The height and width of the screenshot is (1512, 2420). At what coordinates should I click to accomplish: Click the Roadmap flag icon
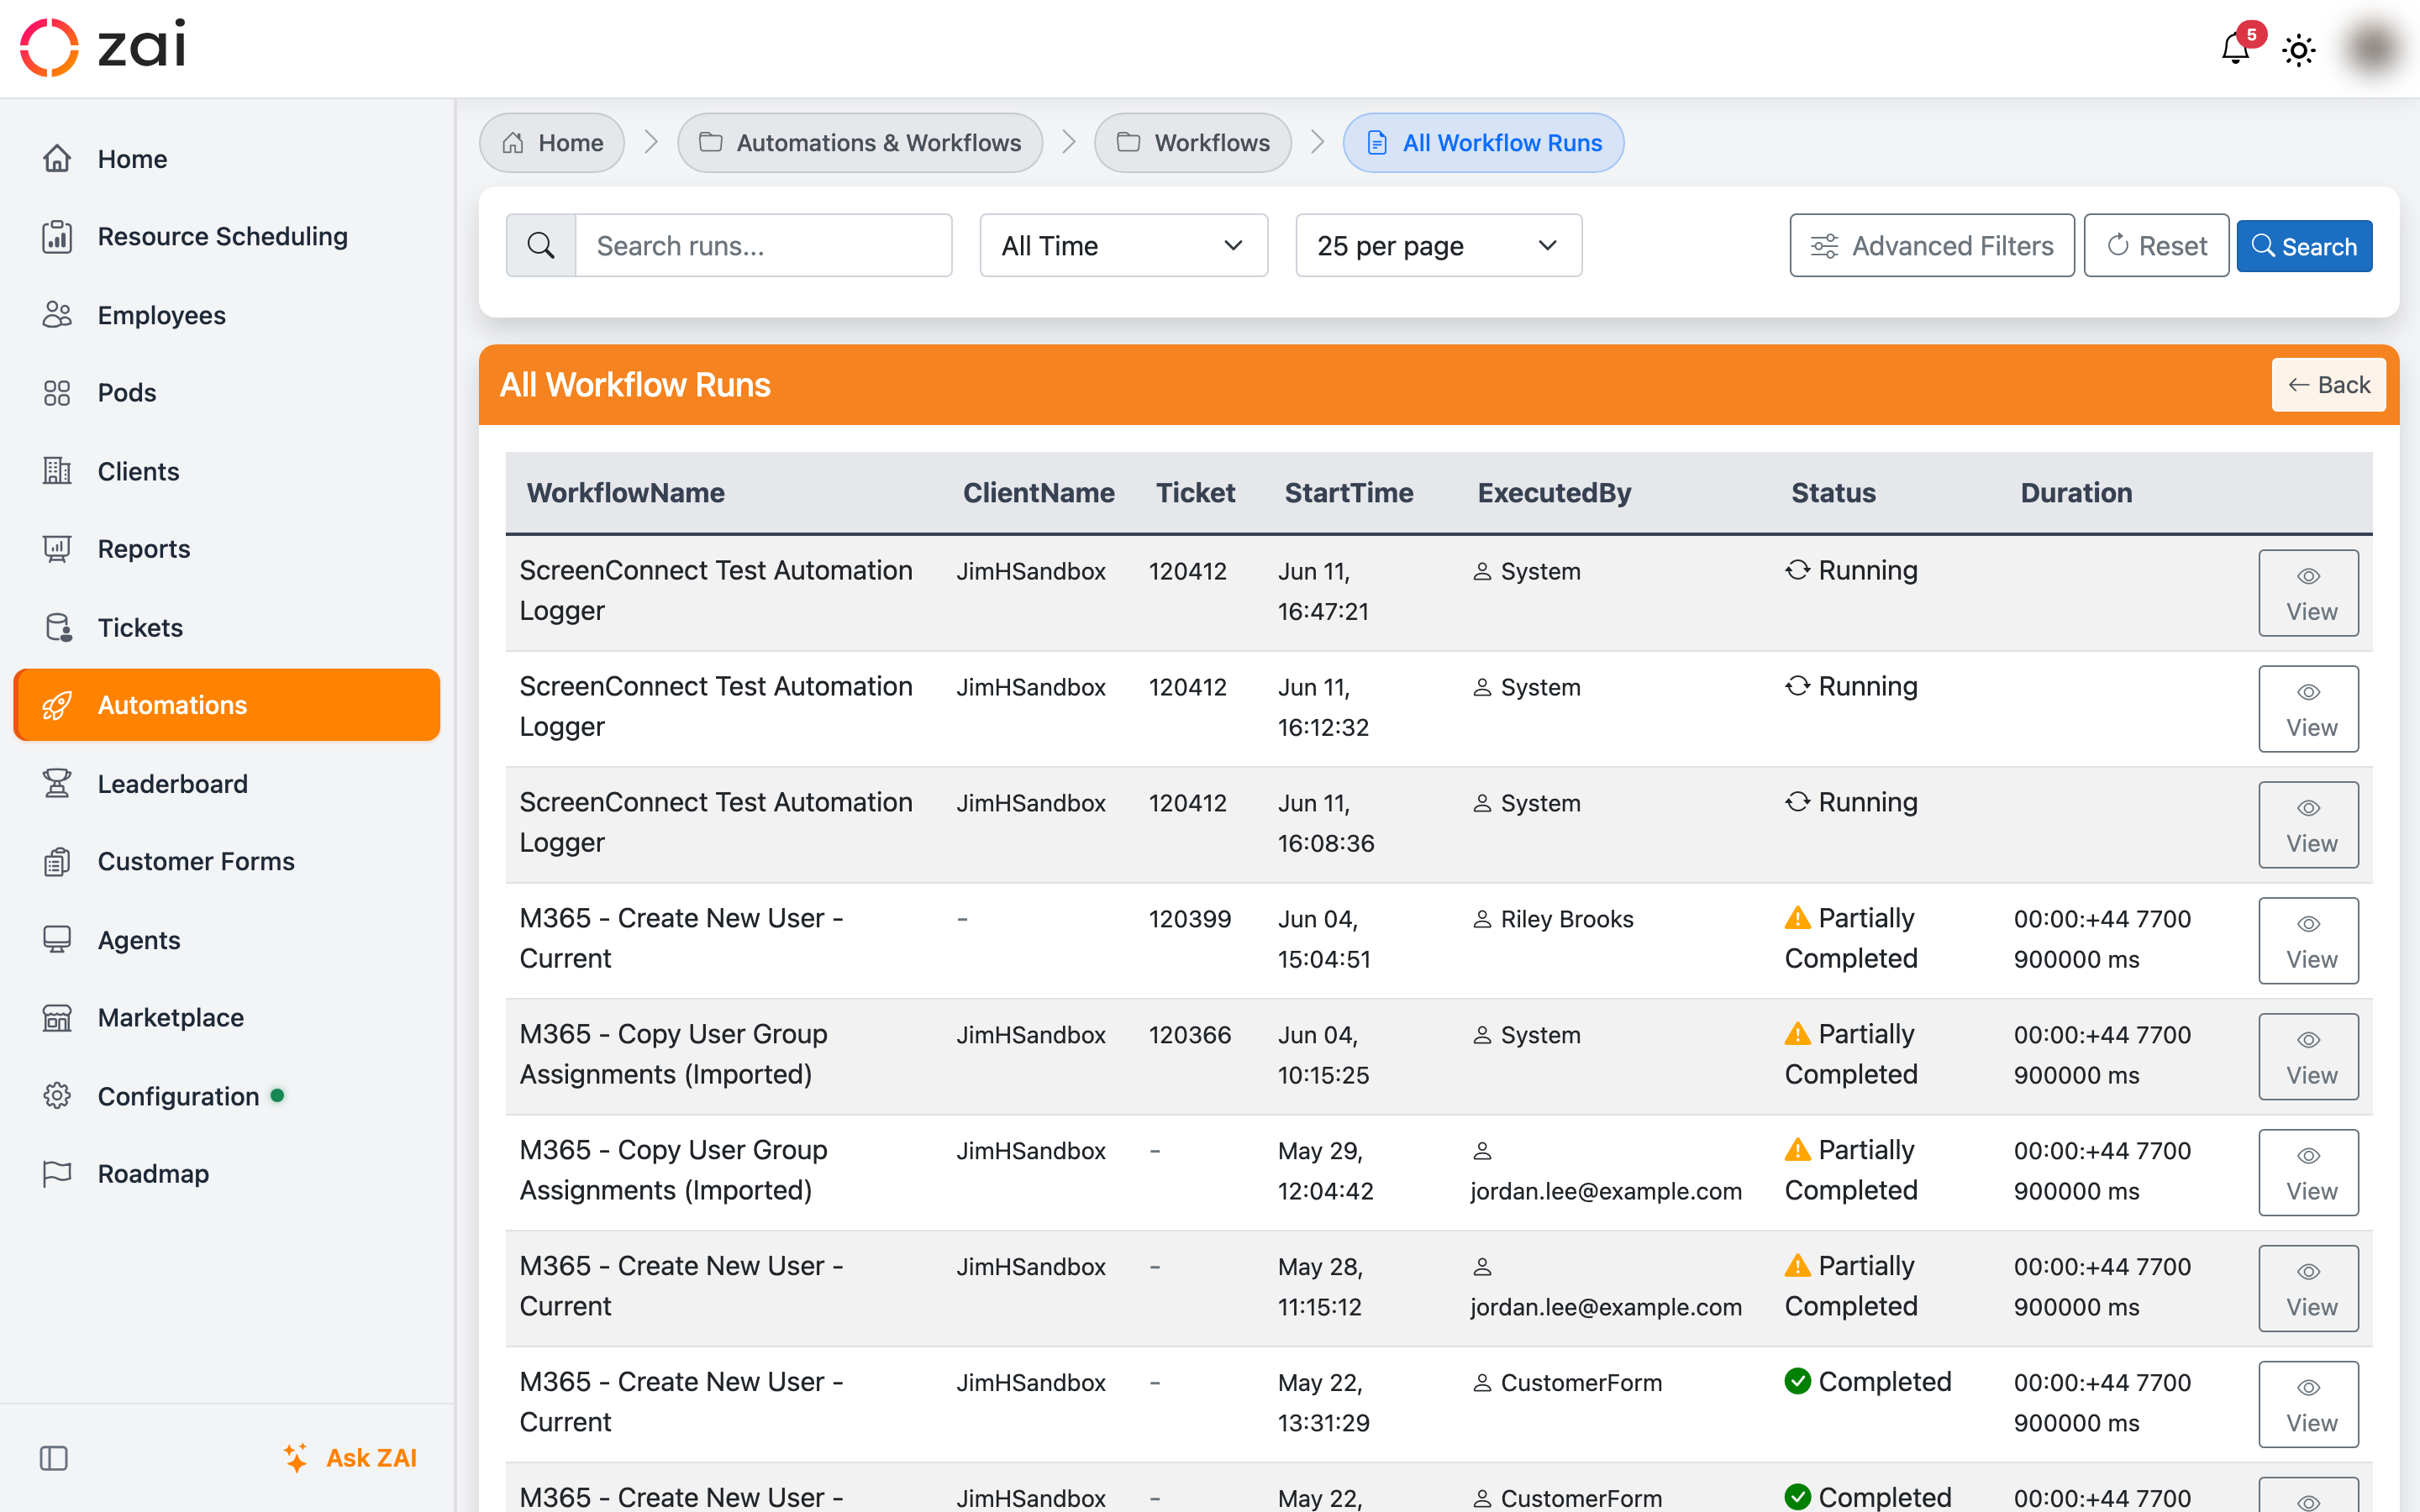(57, 1174)
